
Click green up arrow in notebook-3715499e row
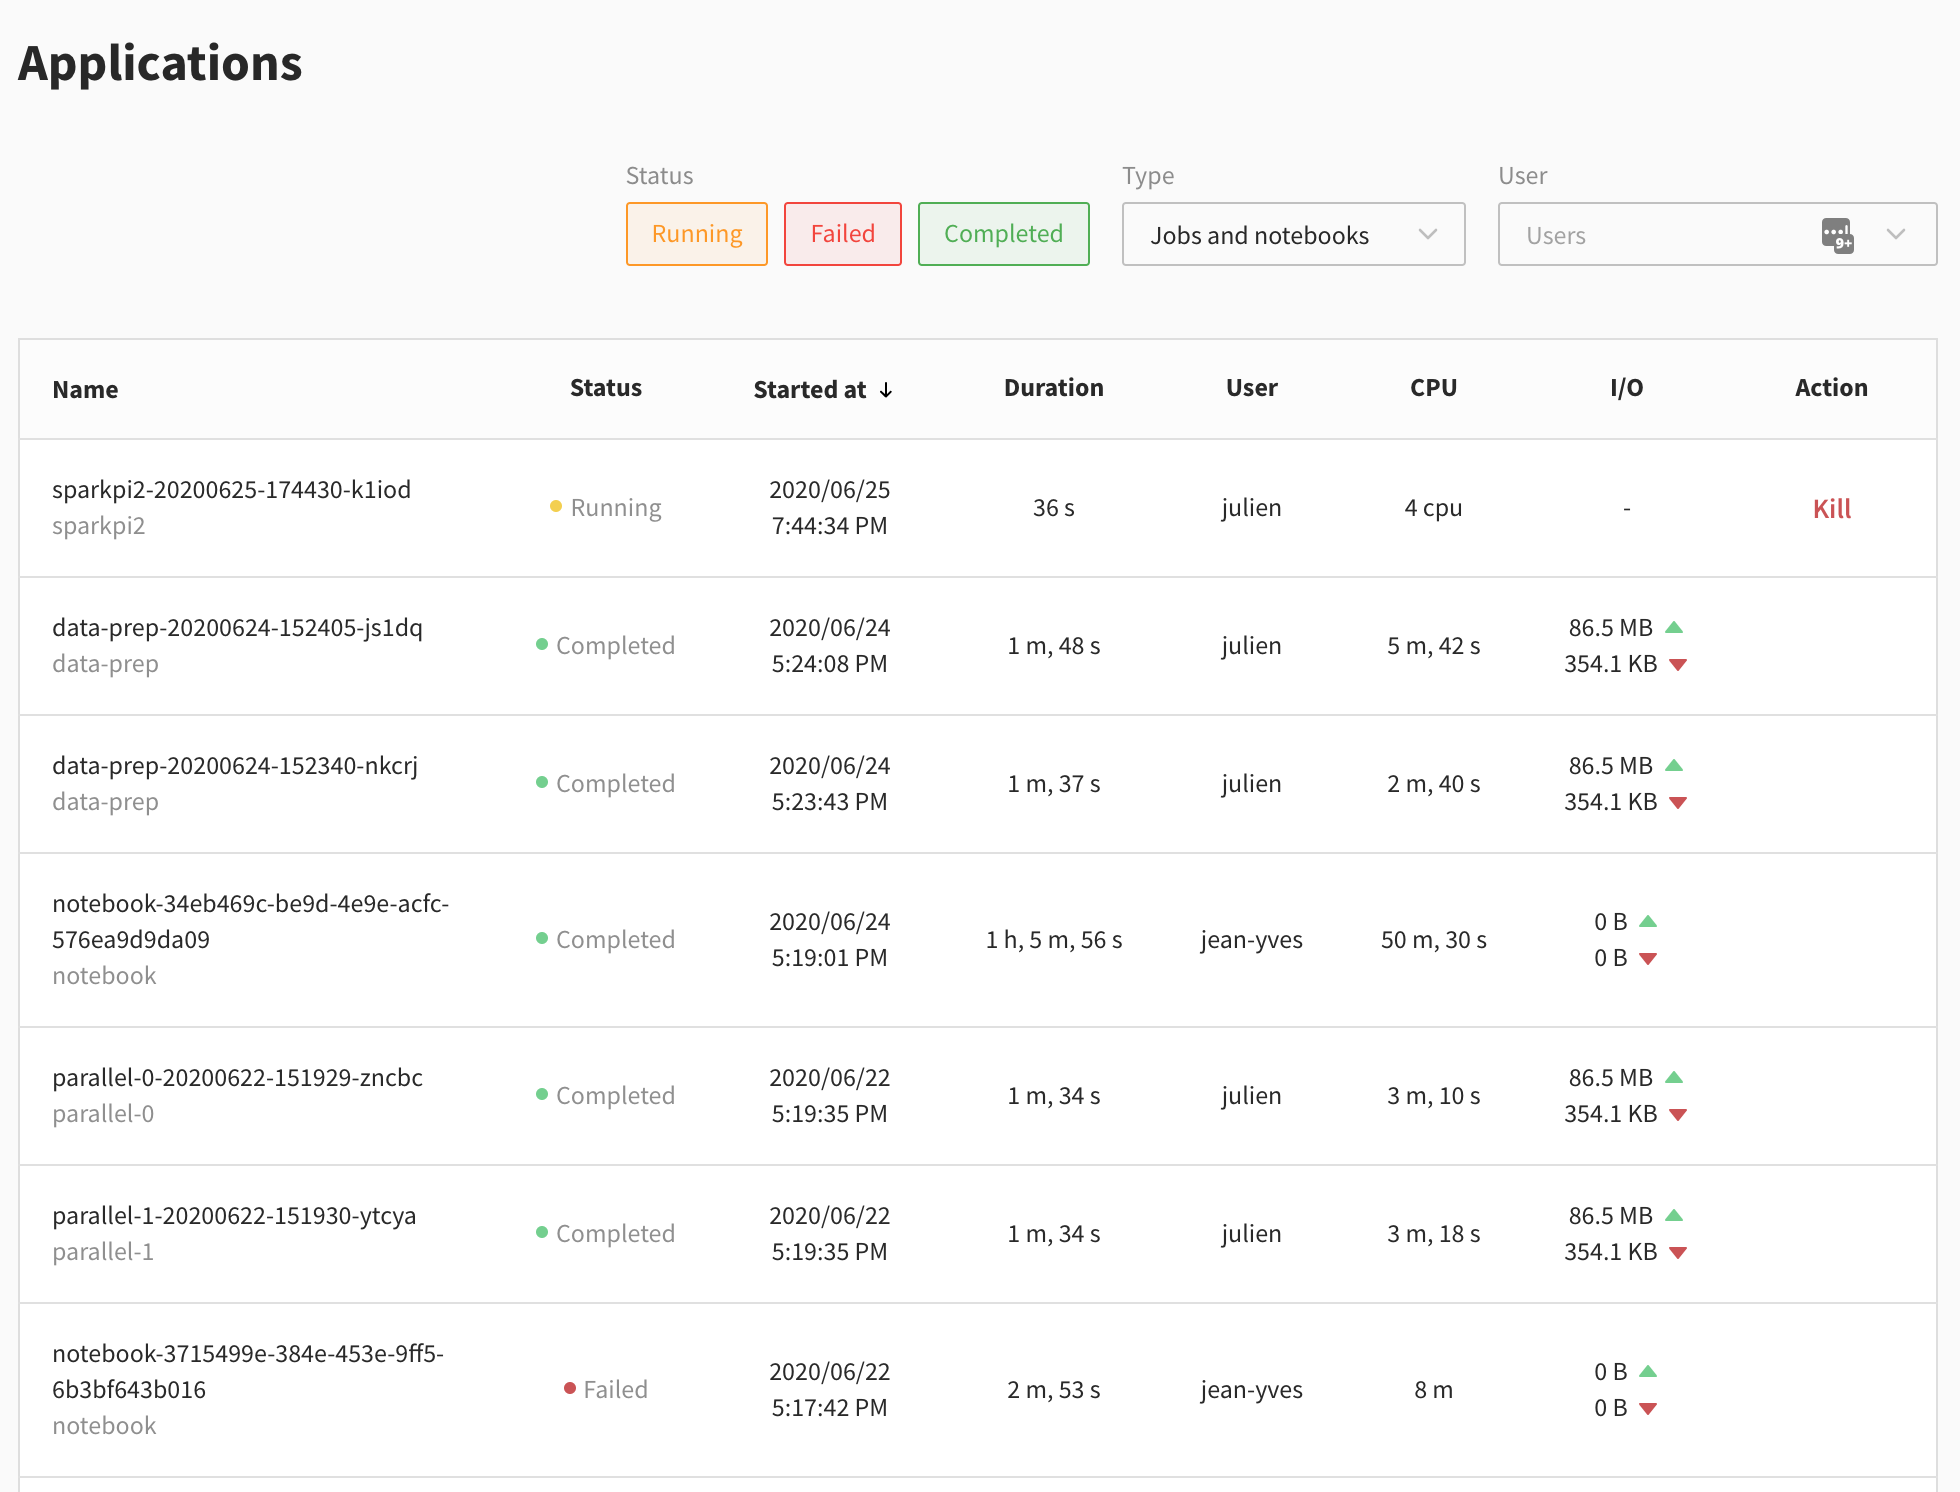[1649, 1371]
